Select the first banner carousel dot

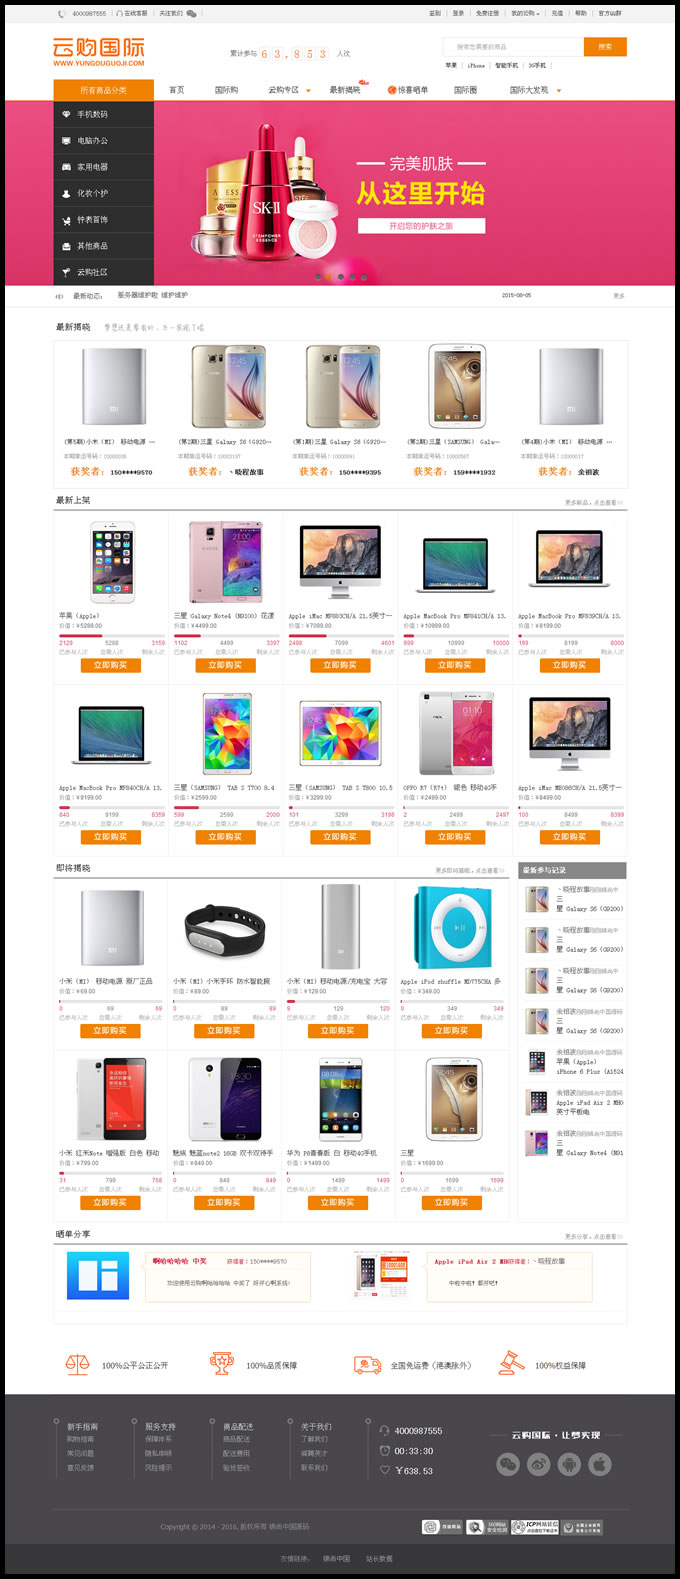tap(317, 276)
